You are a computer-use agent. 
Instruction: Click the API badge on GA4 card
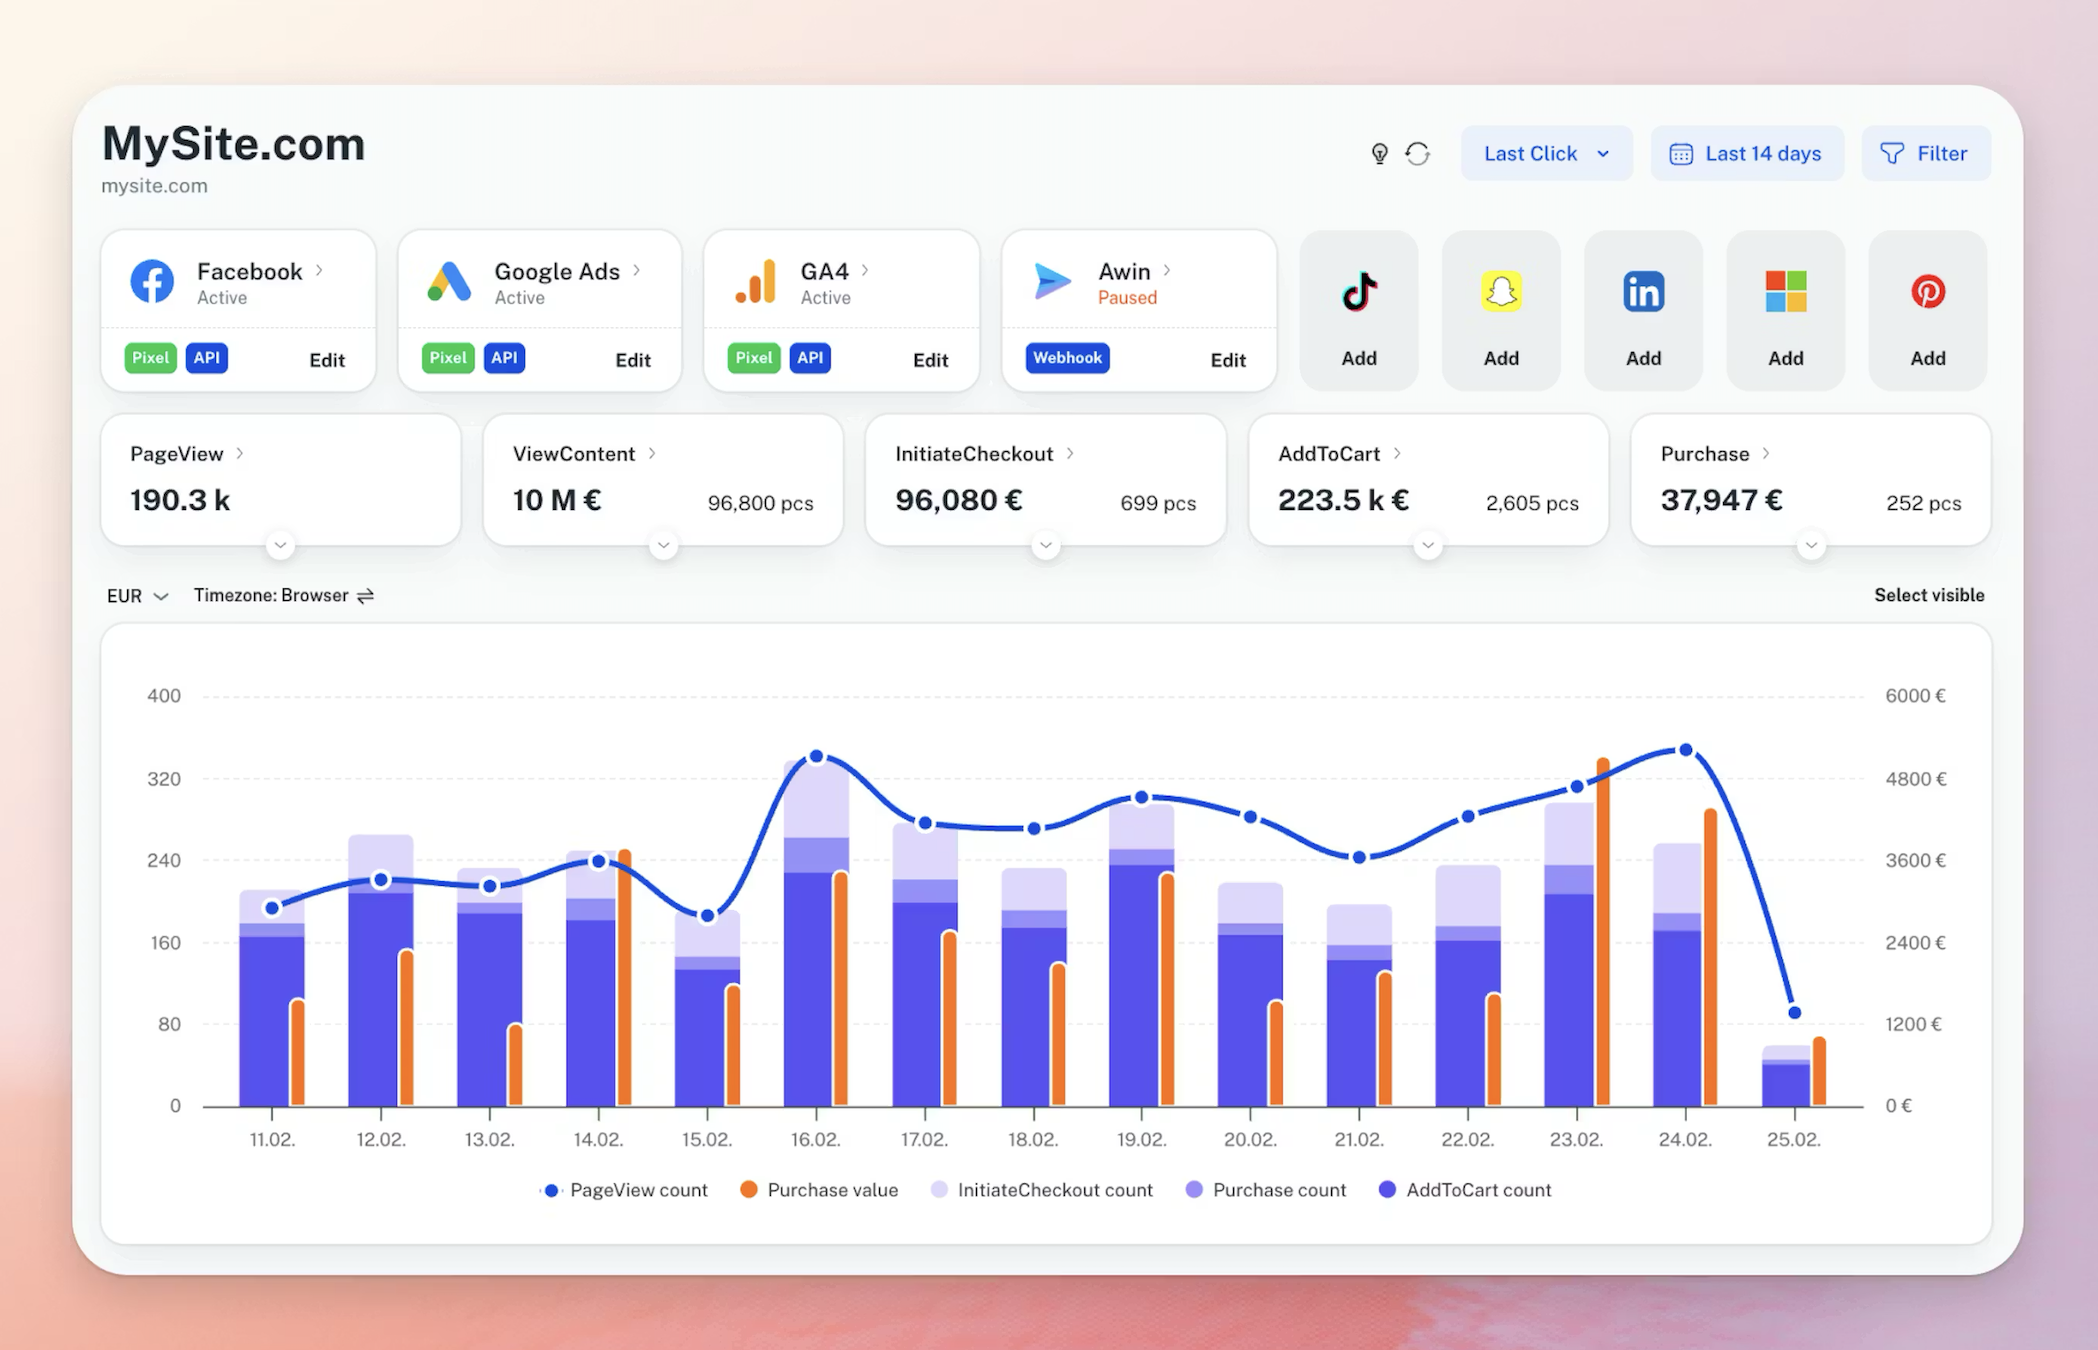(x=810, y=358)
